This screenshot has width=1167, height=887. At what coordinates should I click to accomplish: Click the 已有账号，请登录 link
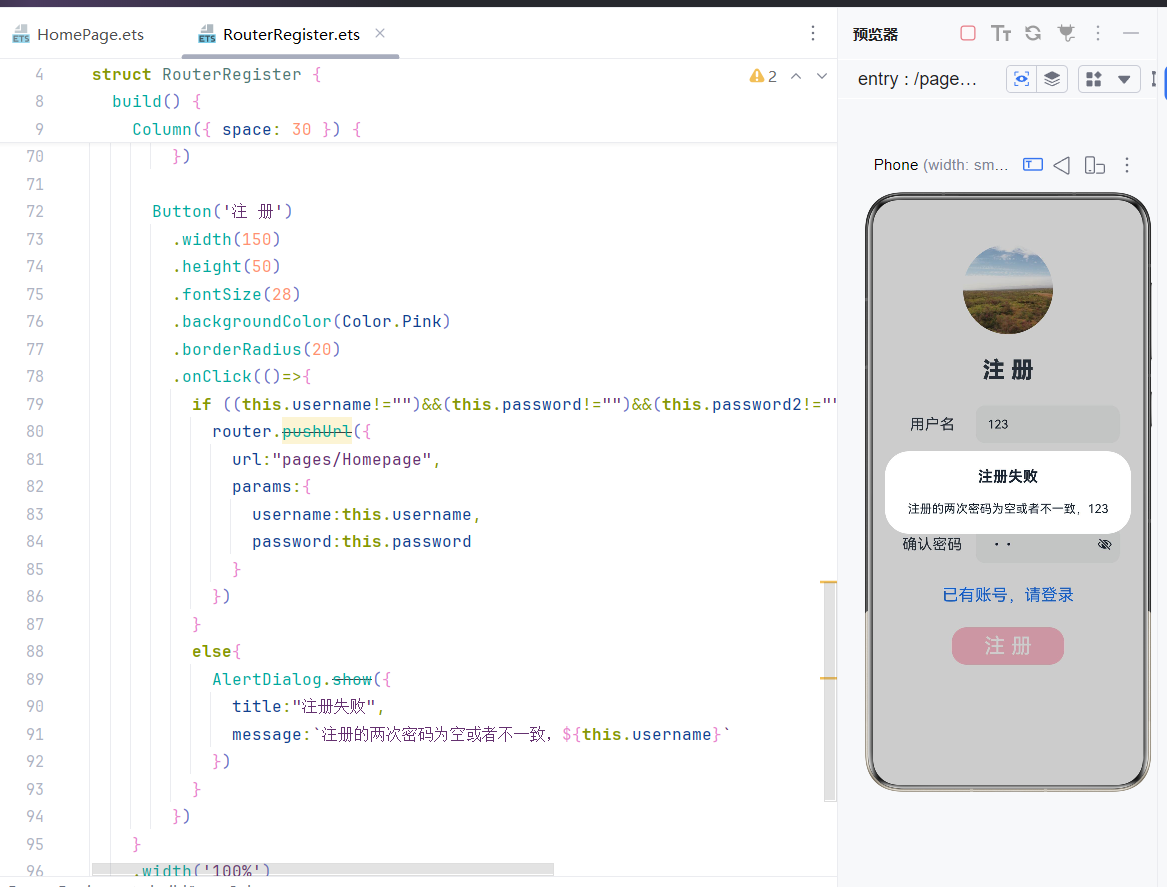1008,595
